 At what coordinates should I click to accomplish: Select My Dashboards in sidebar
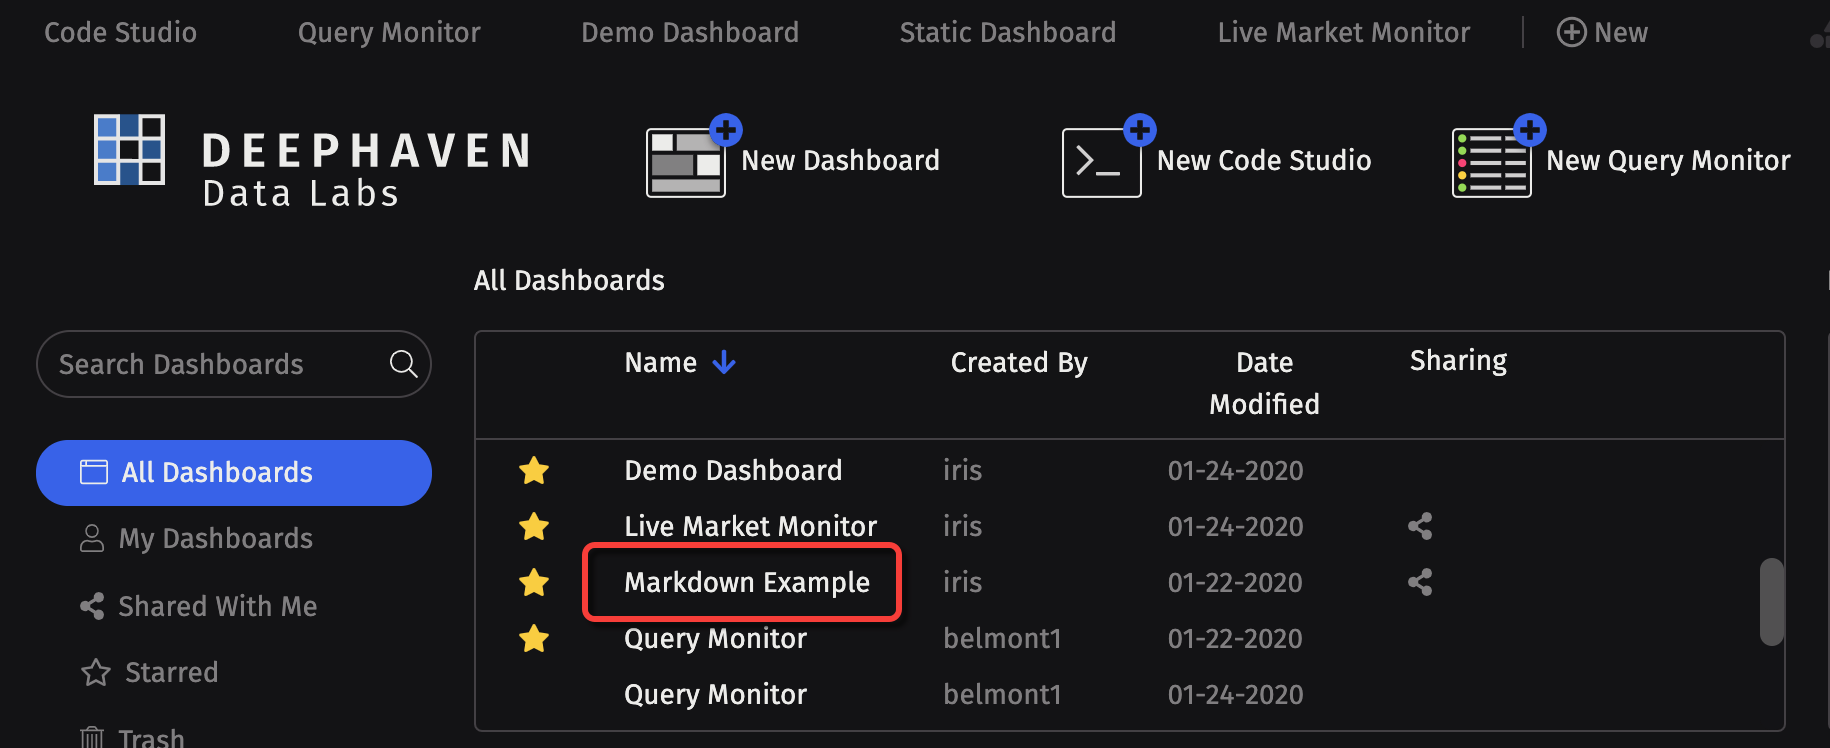coord(216,538)
